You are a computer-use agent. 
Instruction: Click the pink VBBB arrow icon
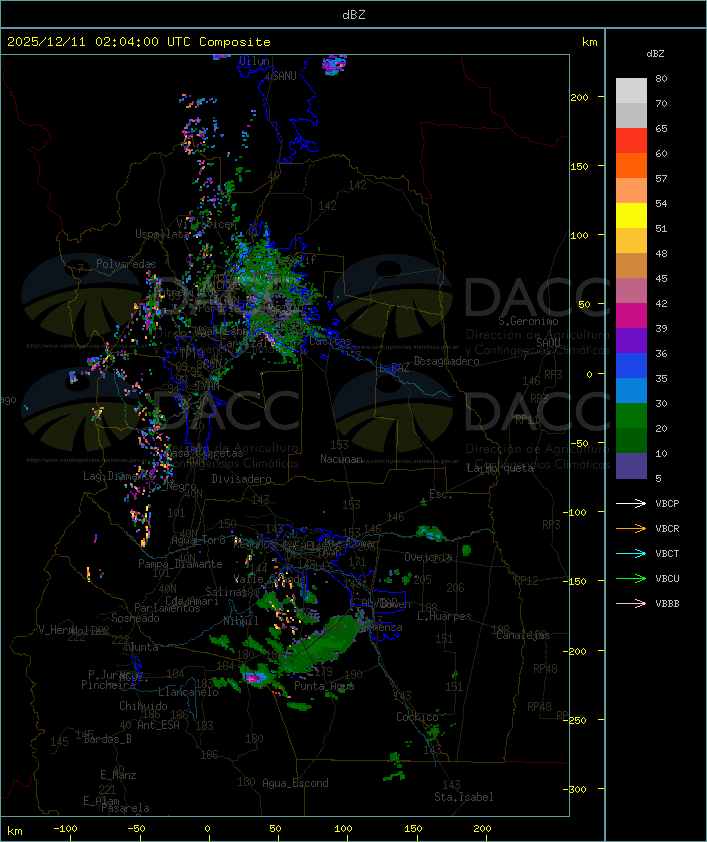[x=631, y=604]
